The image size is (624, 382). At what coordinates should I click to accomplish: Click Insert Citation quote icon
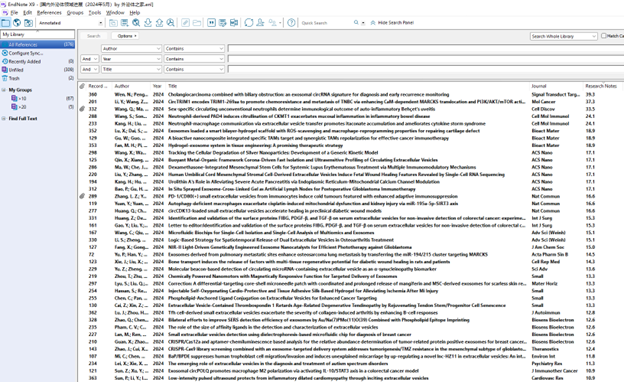pos(211,23)
